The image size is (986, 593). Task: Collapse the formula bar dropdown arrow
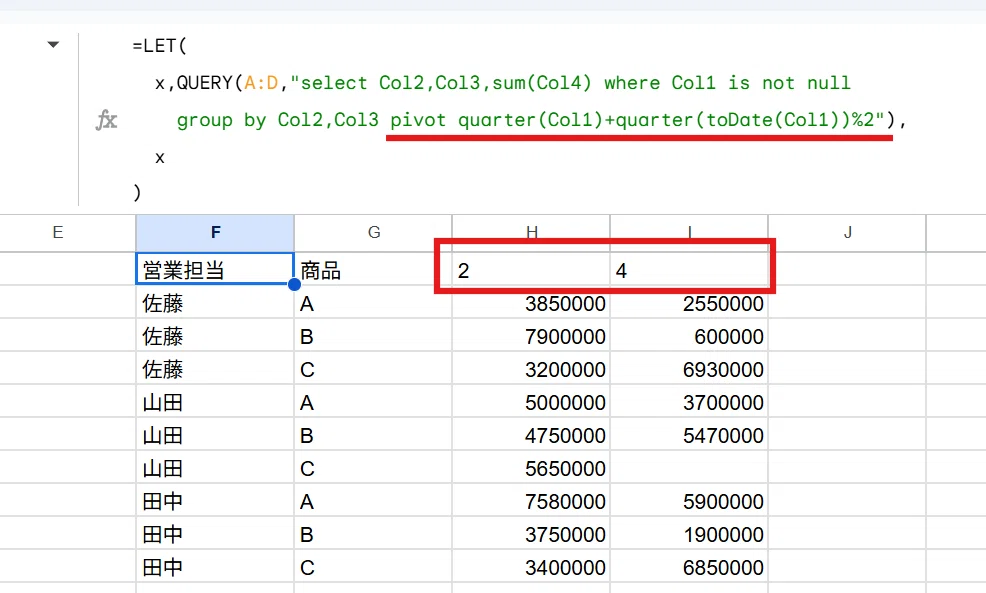(x=53, y=45)
